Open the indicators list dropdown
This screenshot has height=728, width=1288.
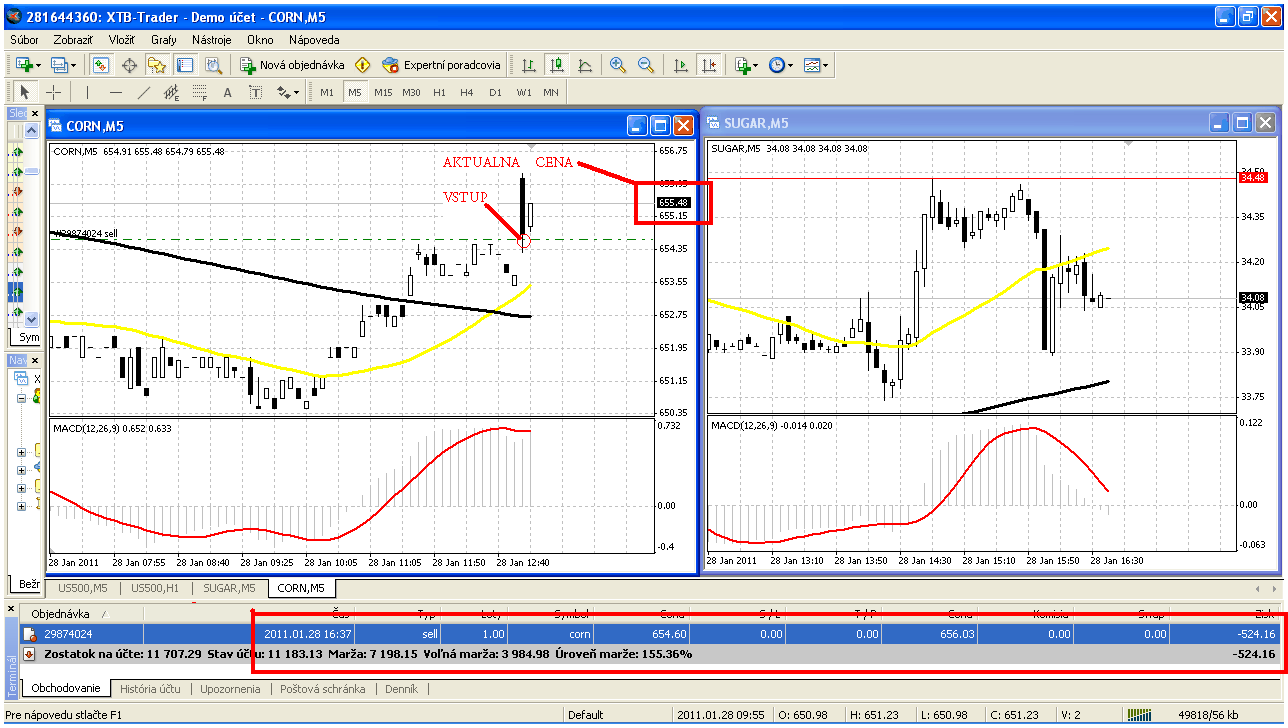(746, 65)
